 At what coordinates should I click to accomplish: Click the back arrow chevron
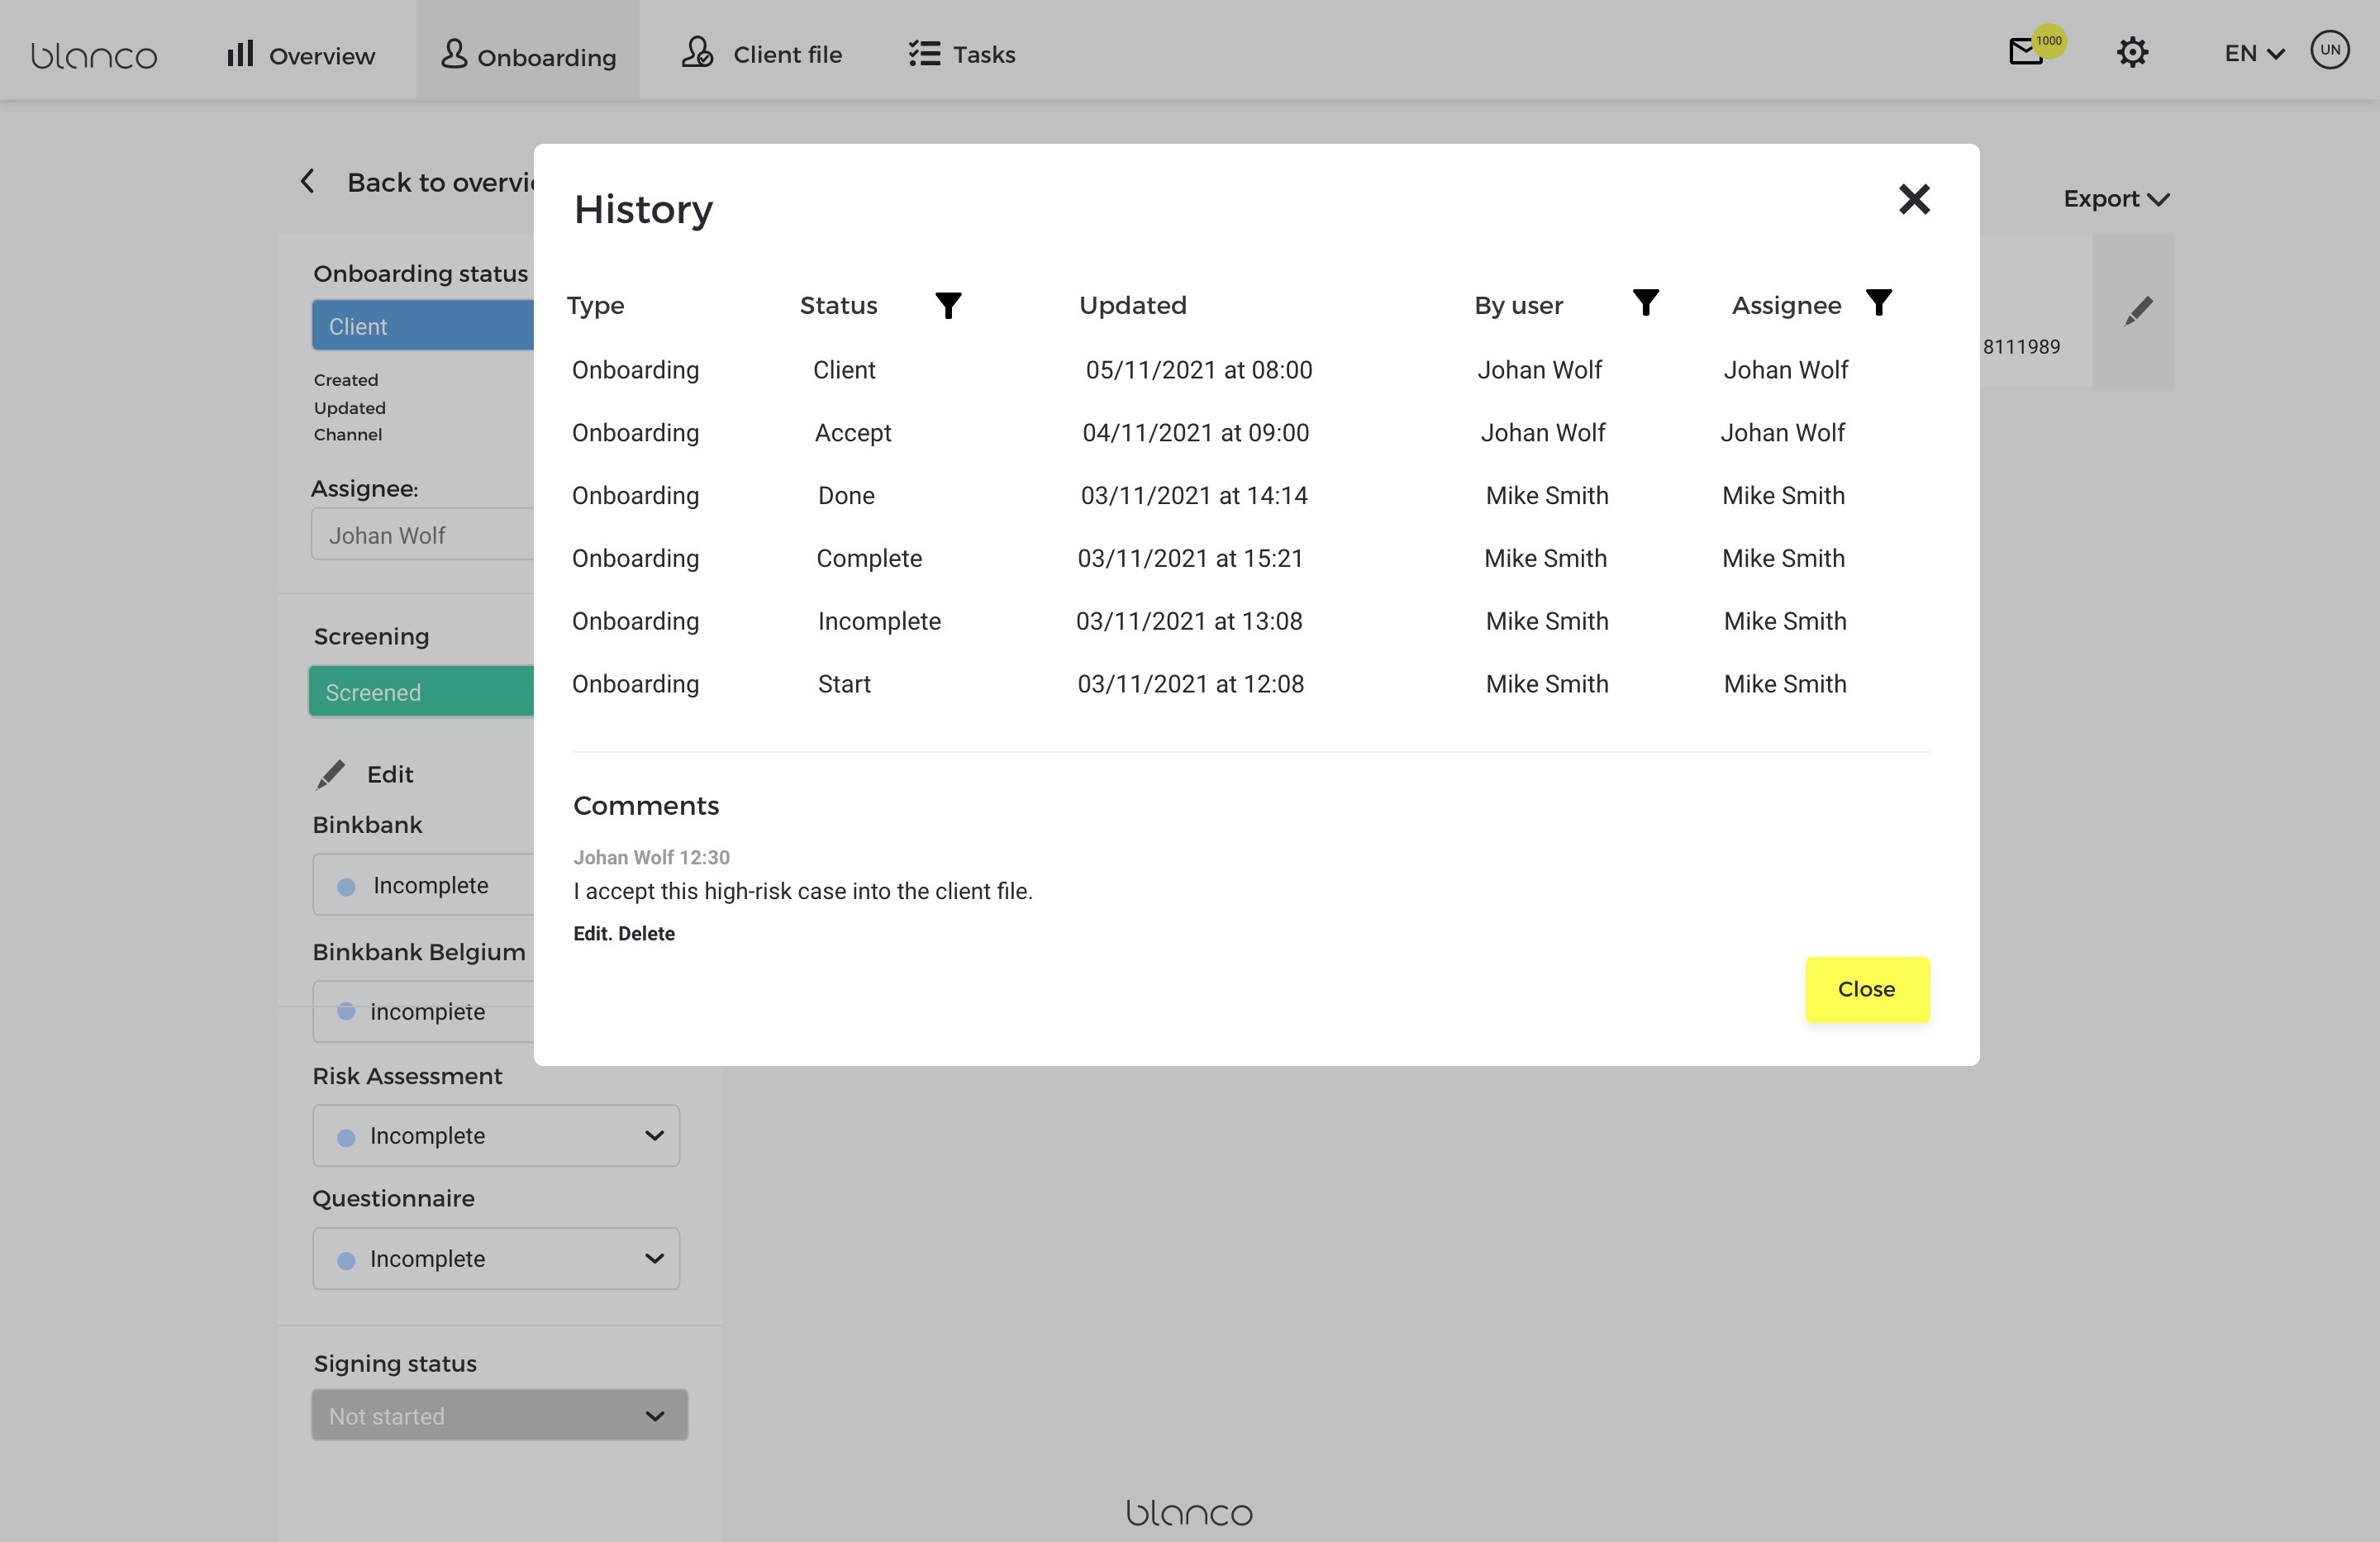click(x=308, y=182)
